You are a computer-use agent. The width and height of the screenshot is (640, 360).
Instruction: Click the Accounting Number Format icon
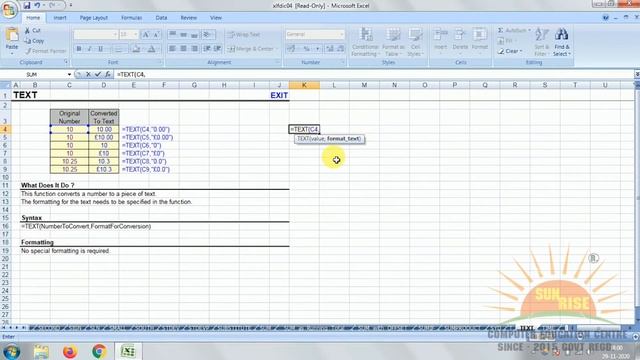pyautogui.click(x=291, y=49)
